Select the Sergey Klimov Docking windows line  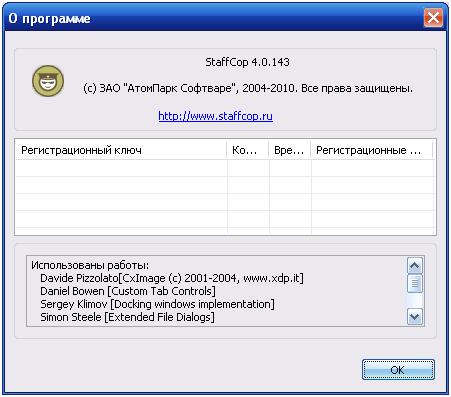(x=157, y=304)
